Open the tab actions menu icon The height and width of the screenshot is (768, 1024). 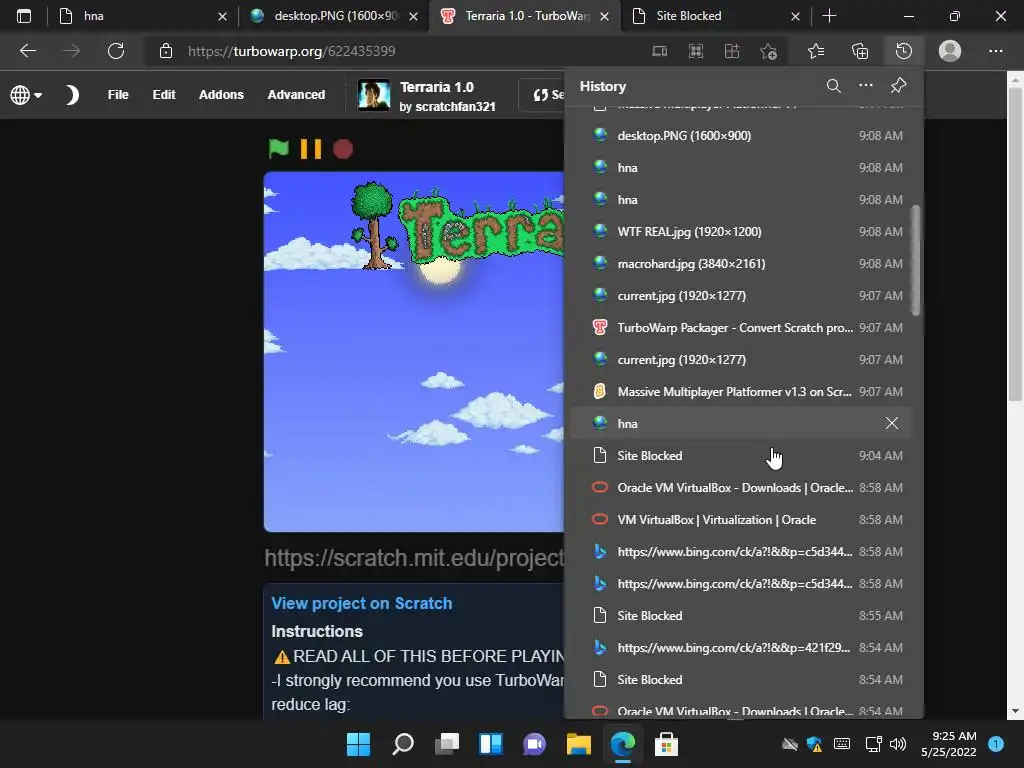click(x=24, y=16)
